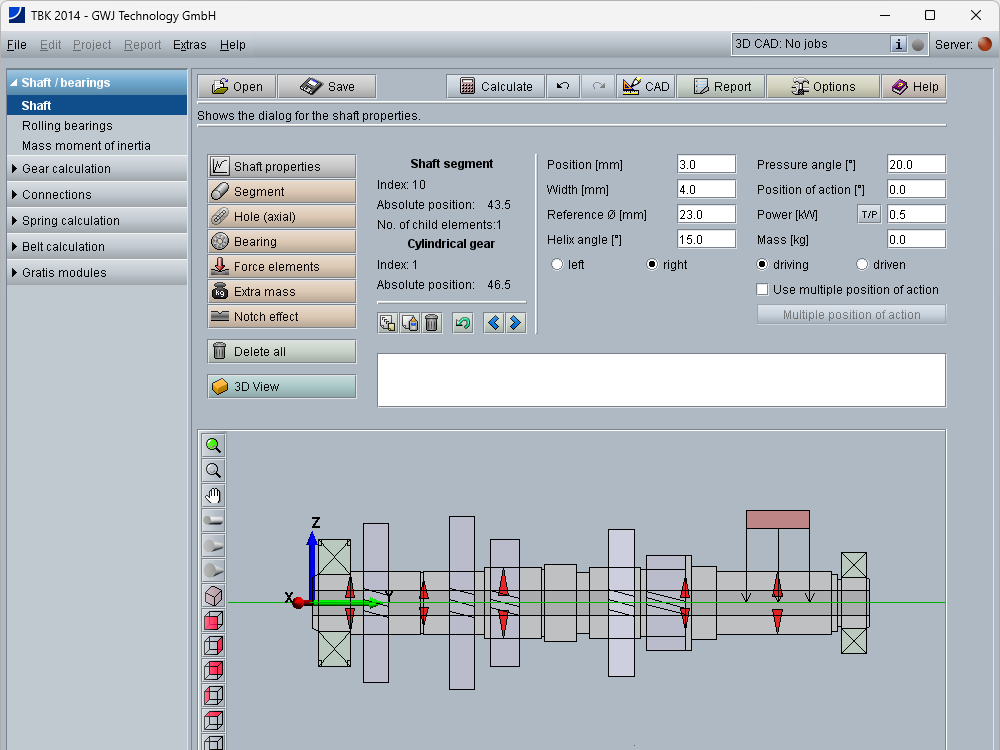Image resolution: width=1000 pixels, height=750 pixels.
Task: Click the Calculate button
Action: click(x=496, y=87)
